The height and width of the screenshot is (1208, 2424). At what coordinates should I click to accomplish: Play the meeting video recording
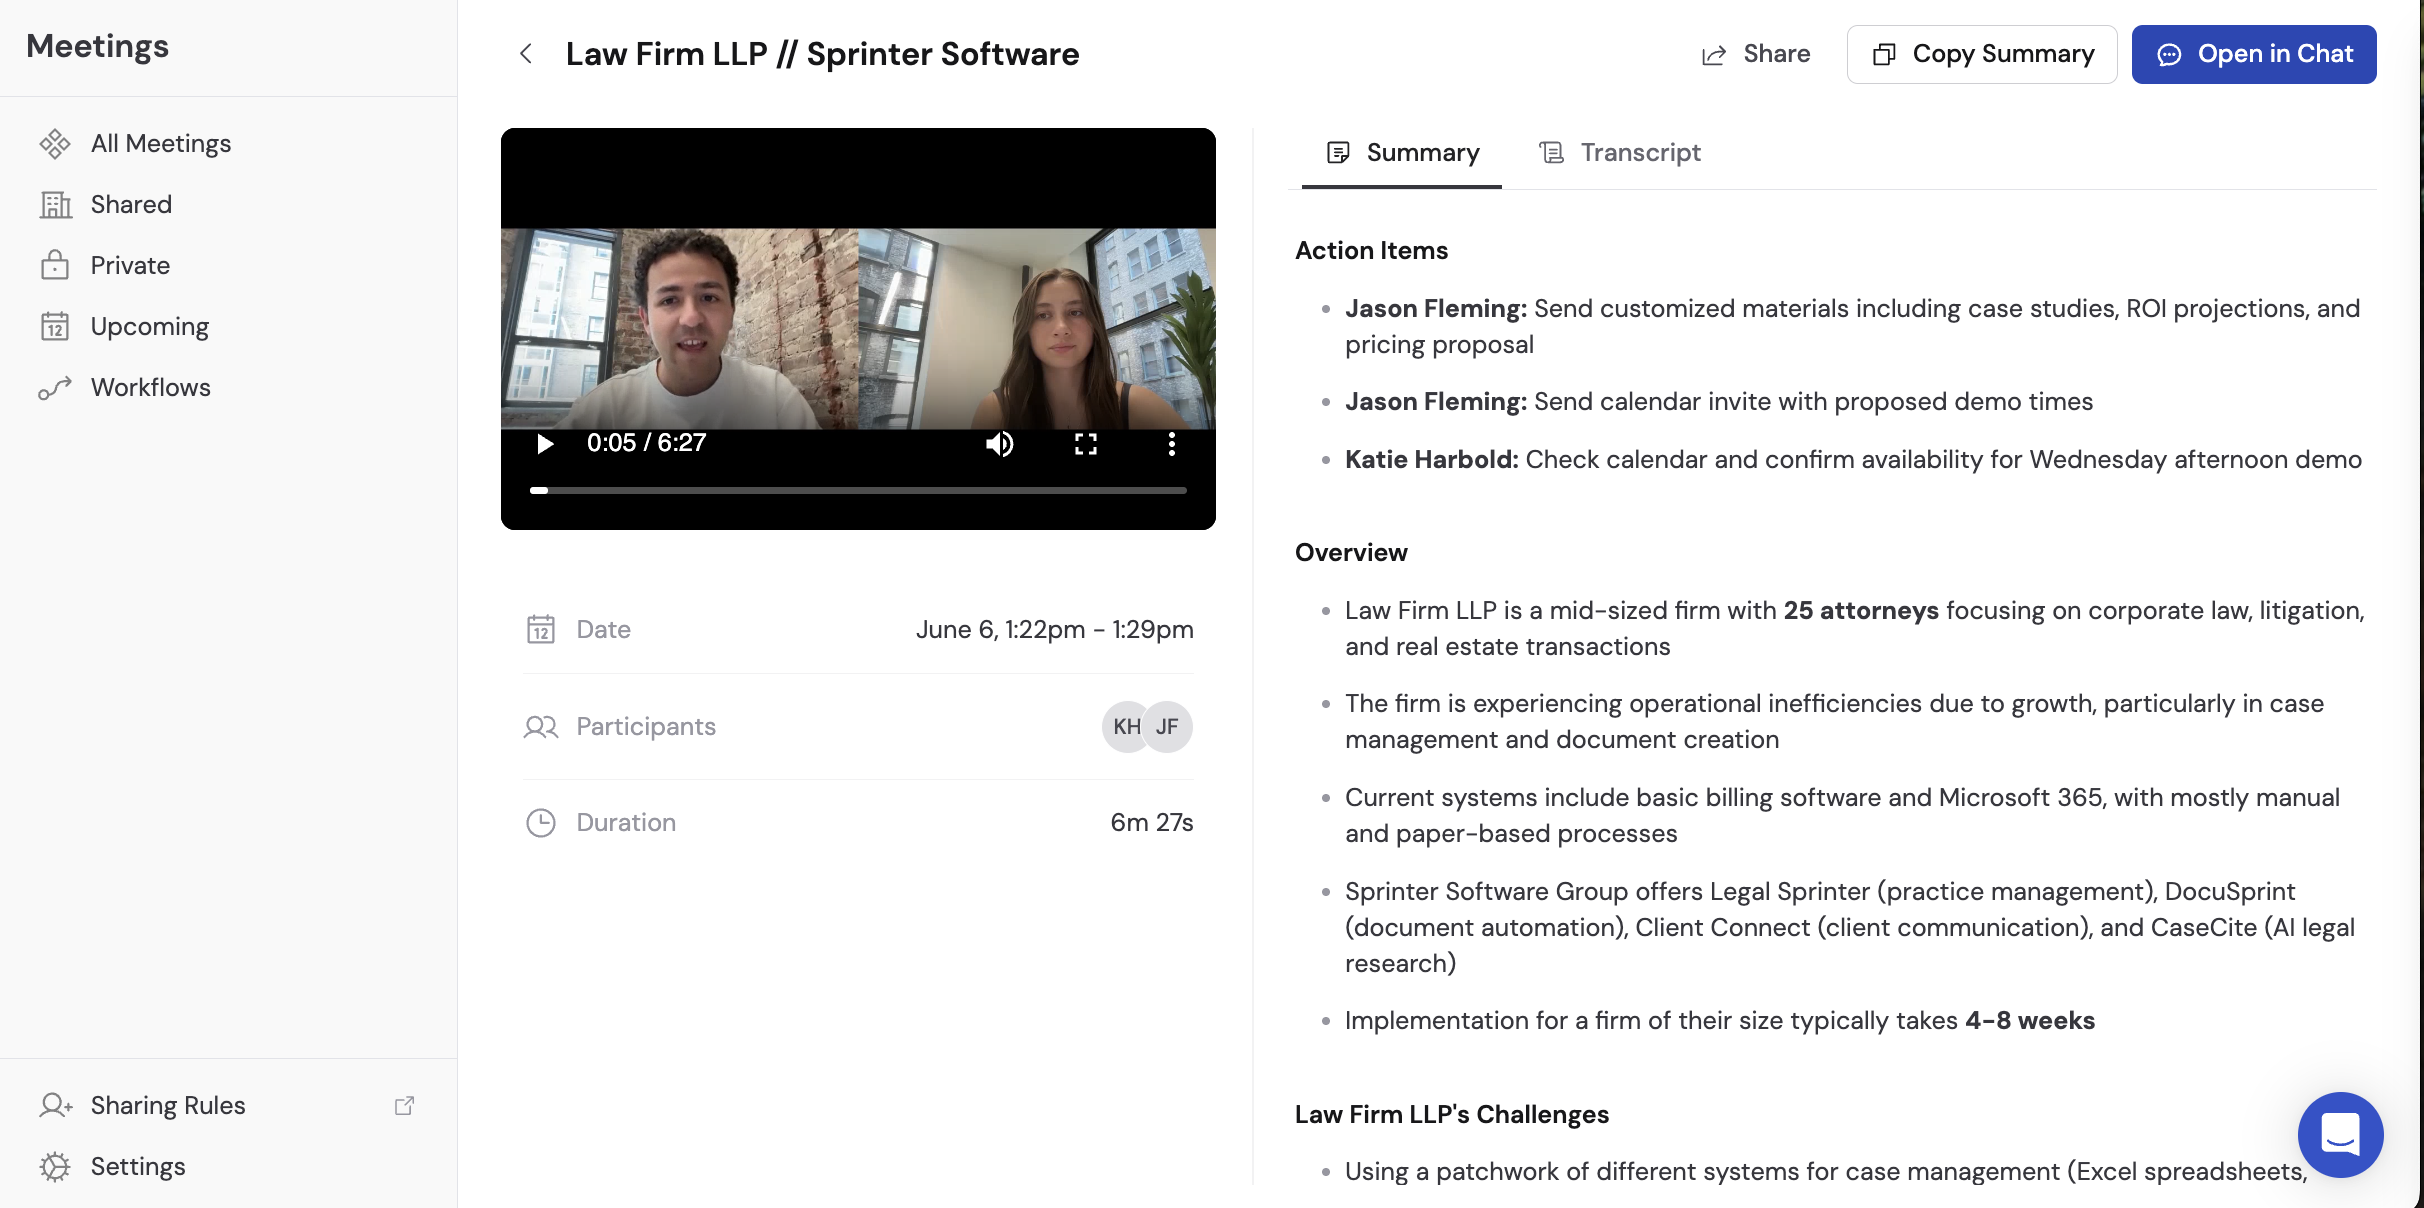tap(545, 444)
